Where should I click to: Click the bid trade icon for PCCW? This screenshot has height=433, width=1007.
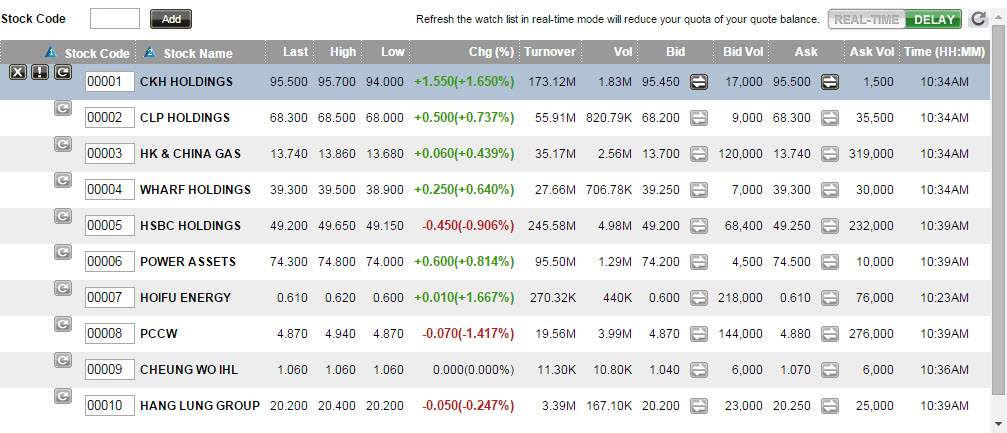coord(699,333)
